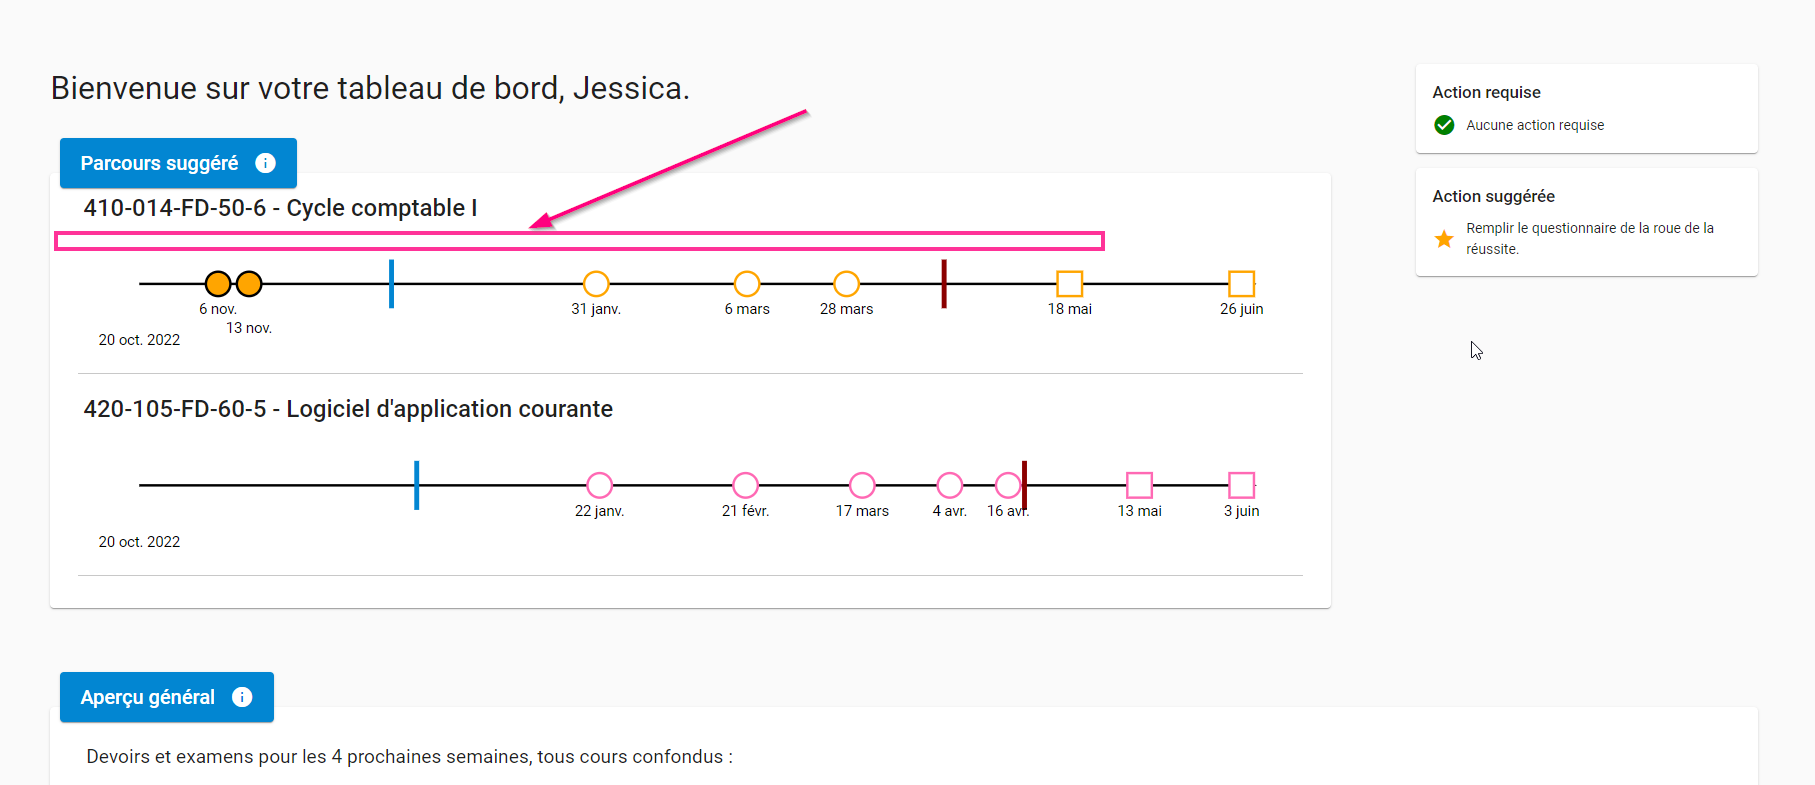Image resolution: width=1815 pixels, height=785 pixels.
Task: Select the 28 mars circle milestone
Action: 847,284
